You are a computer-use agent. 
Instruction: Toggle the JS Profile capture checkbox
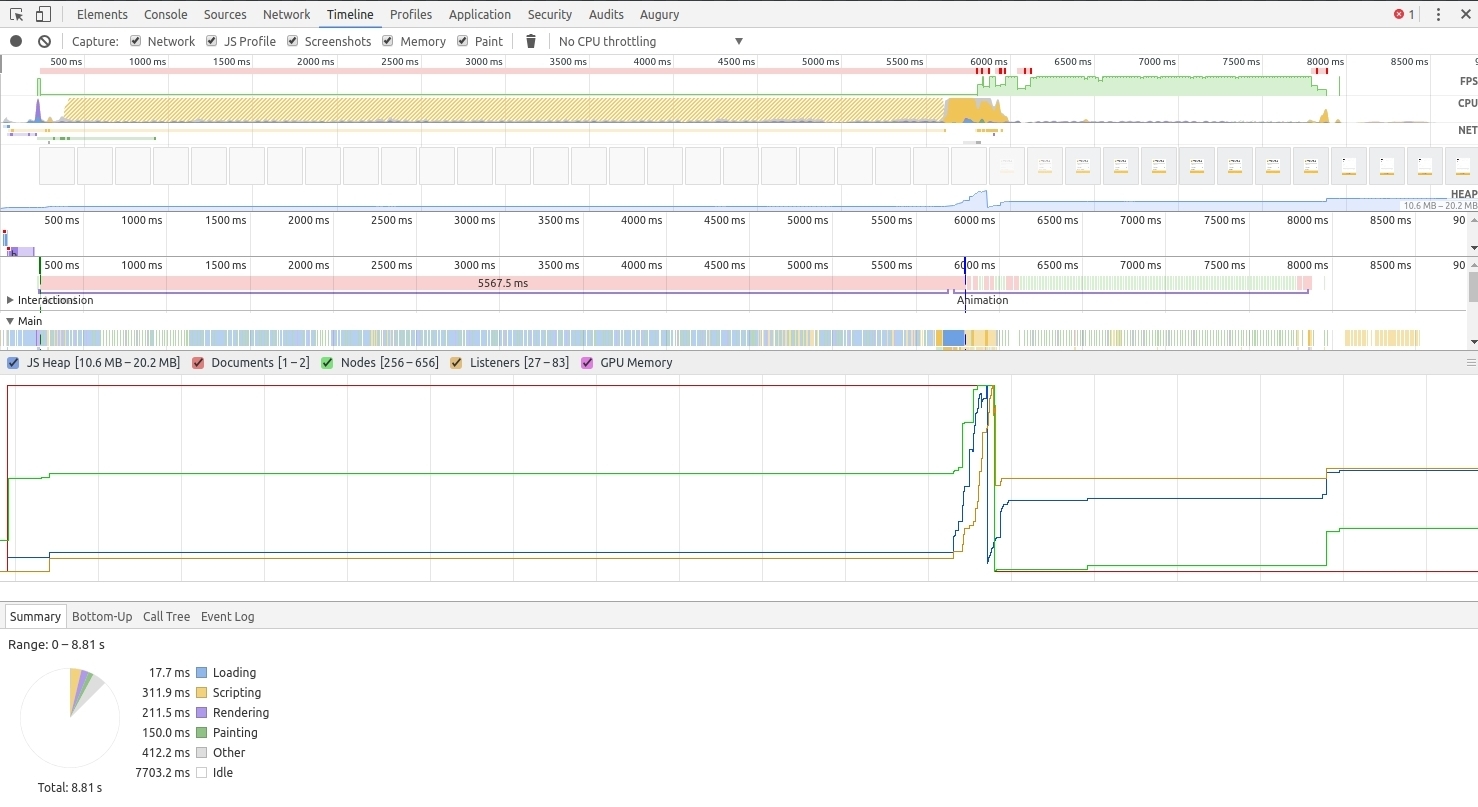tap(212, 41)
